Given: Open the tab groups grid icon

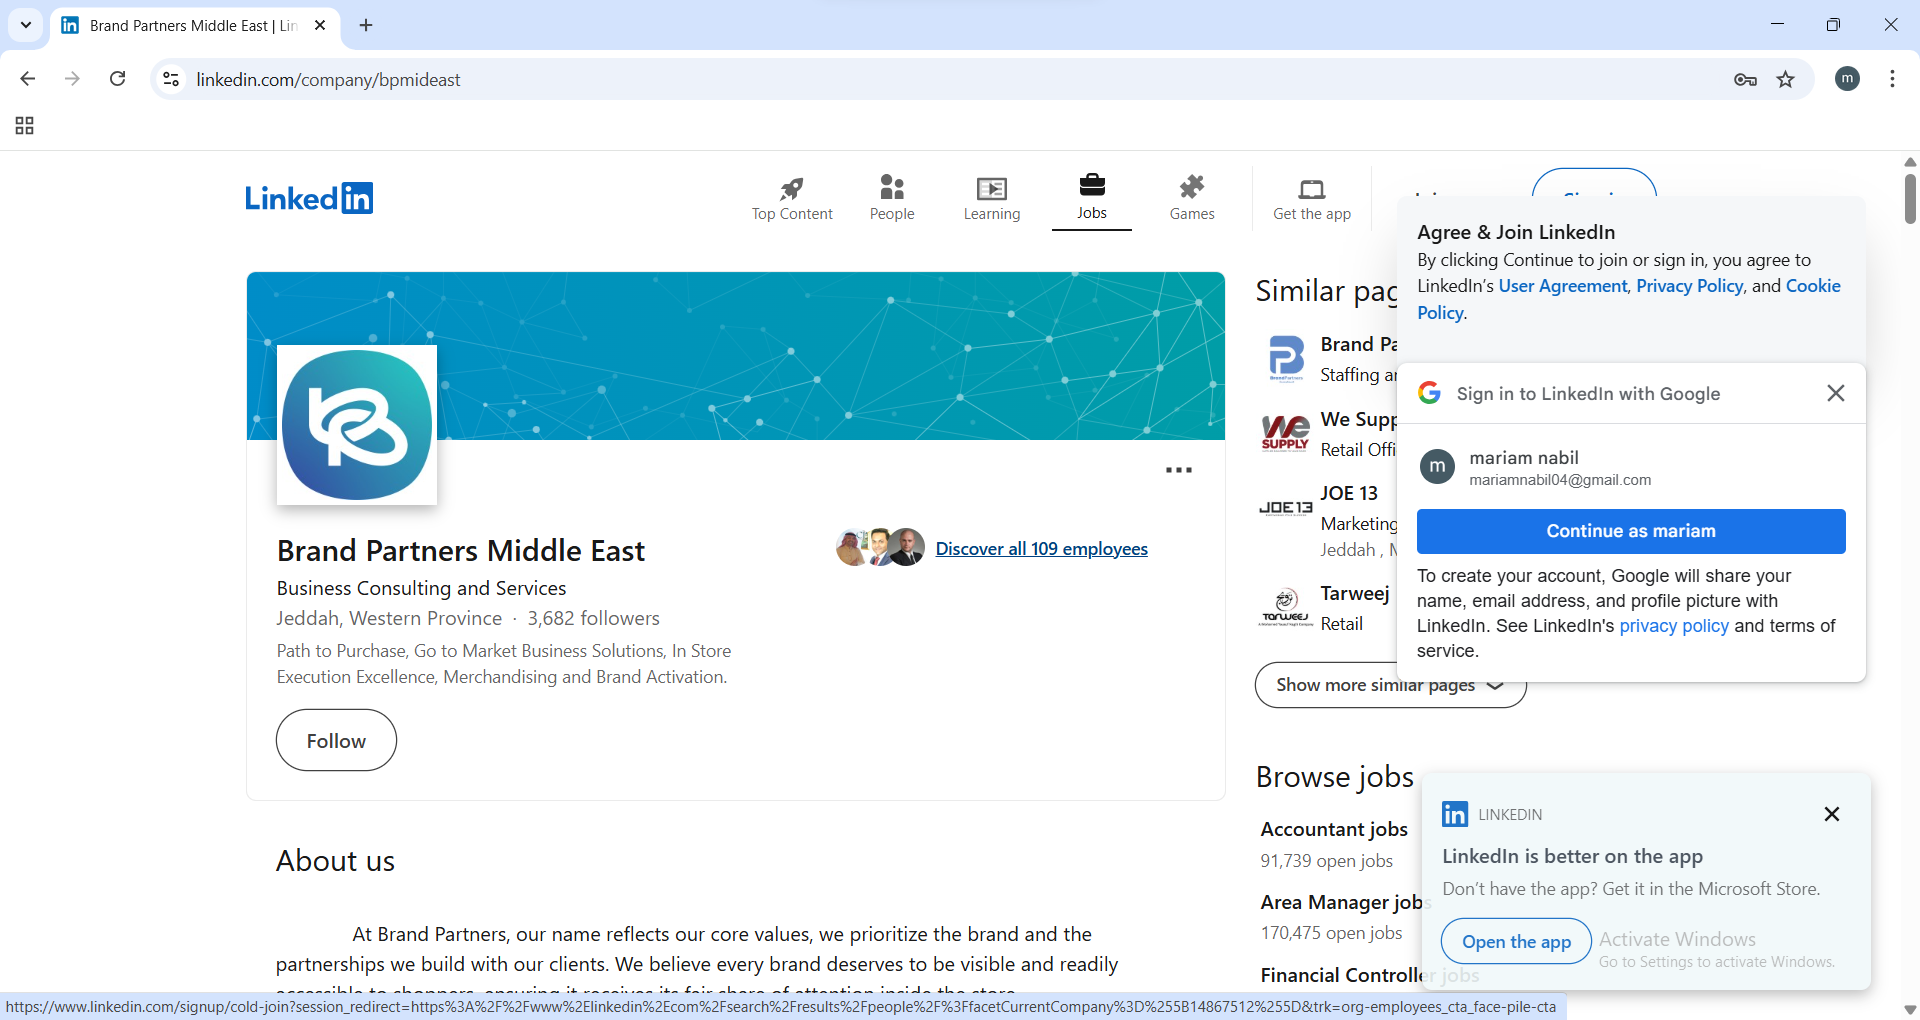Looking at the screenshot, I should (25, 125).
